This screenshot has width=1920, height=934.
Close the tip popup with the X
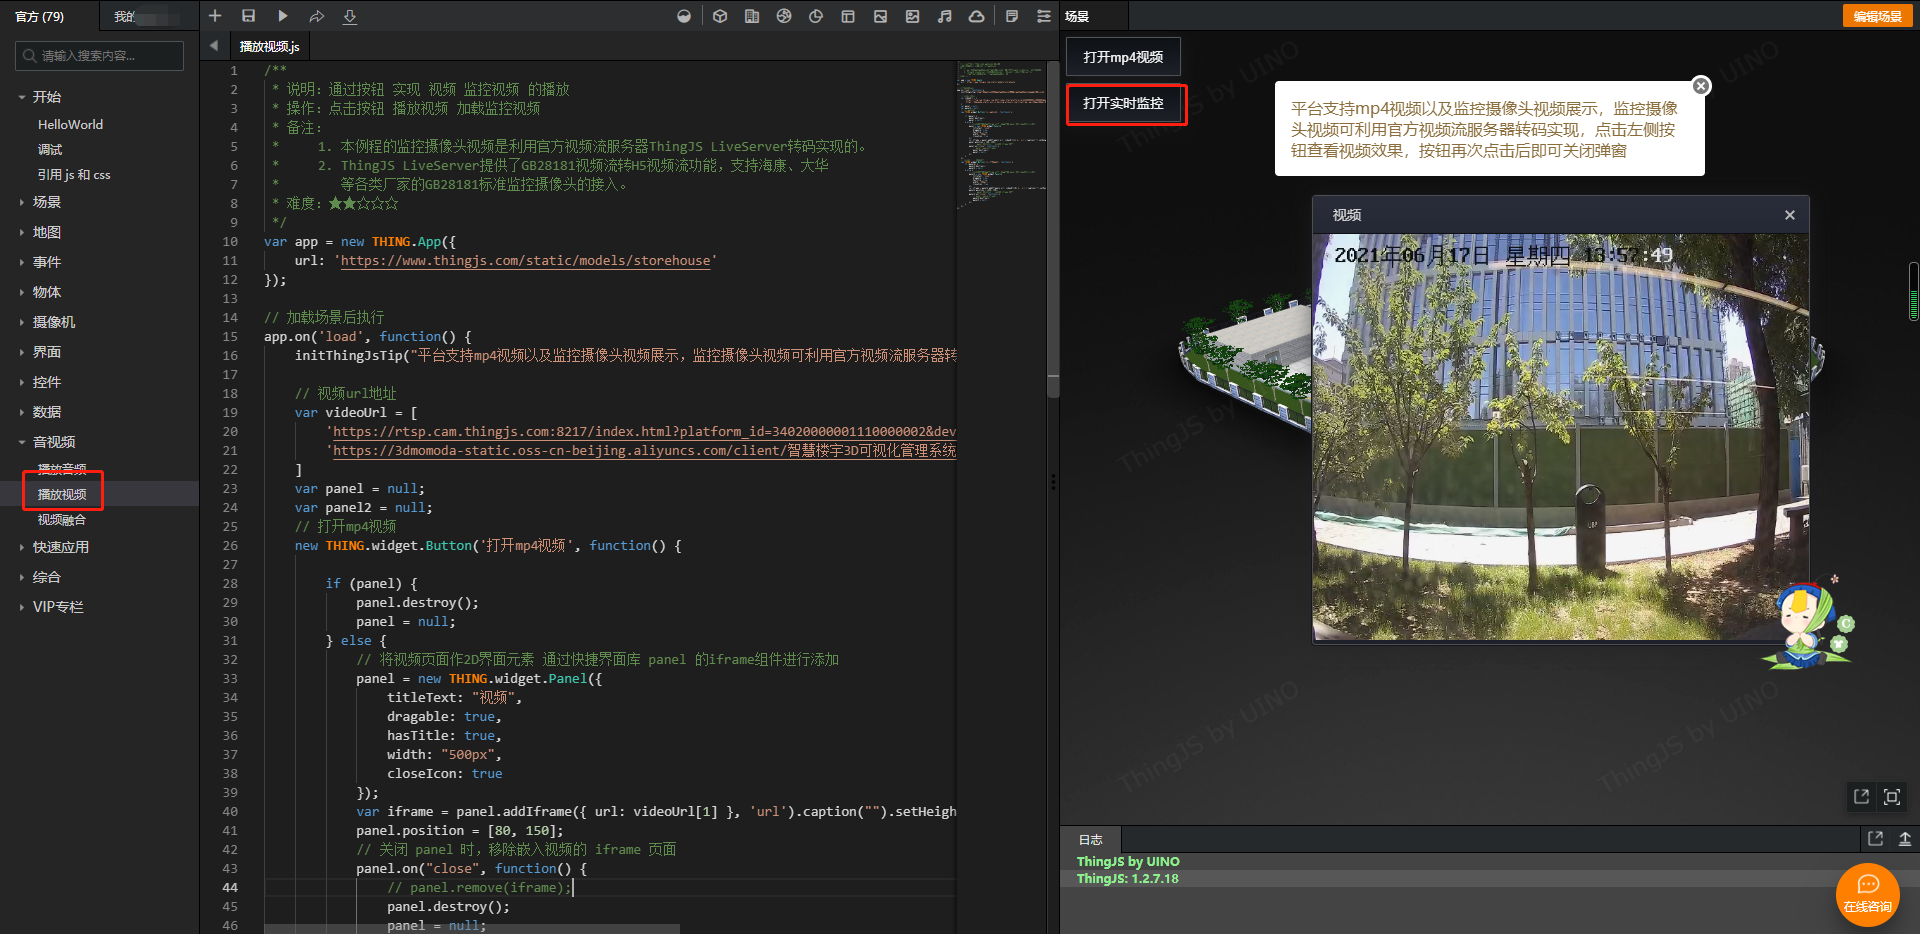pos(1701,86)
